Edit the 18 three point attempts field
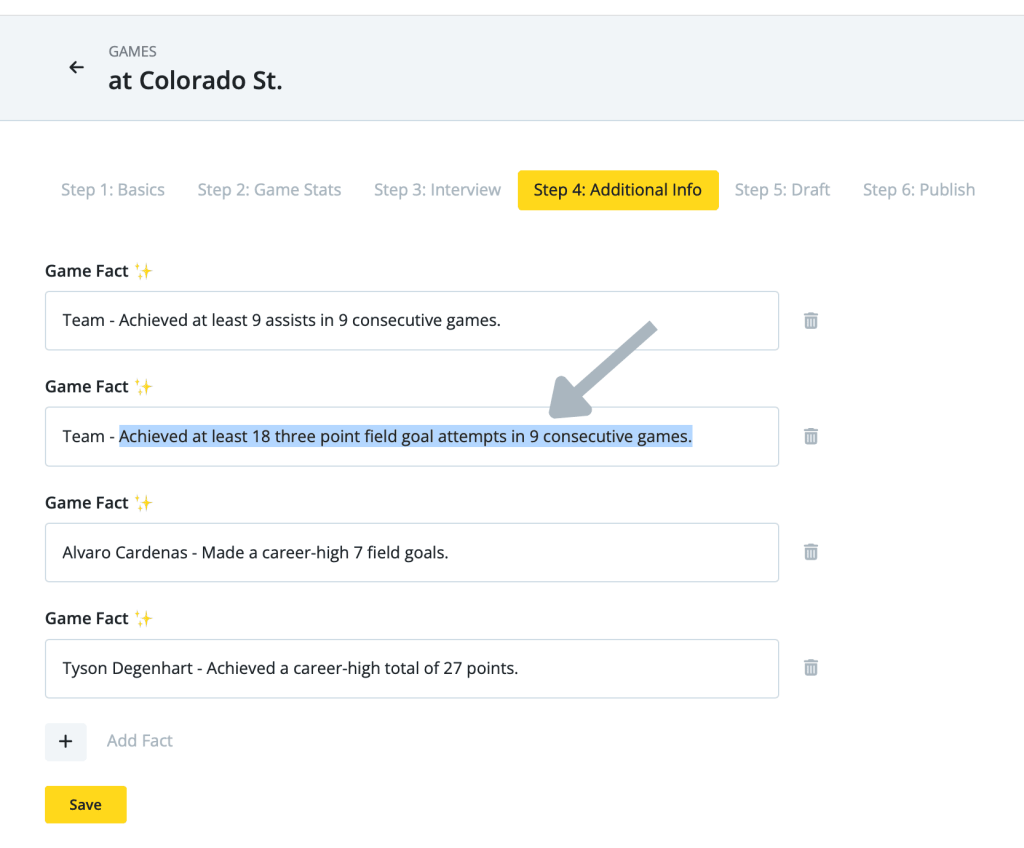The image size is (1024, 848). pyautogui.click(x=412, y=436)
